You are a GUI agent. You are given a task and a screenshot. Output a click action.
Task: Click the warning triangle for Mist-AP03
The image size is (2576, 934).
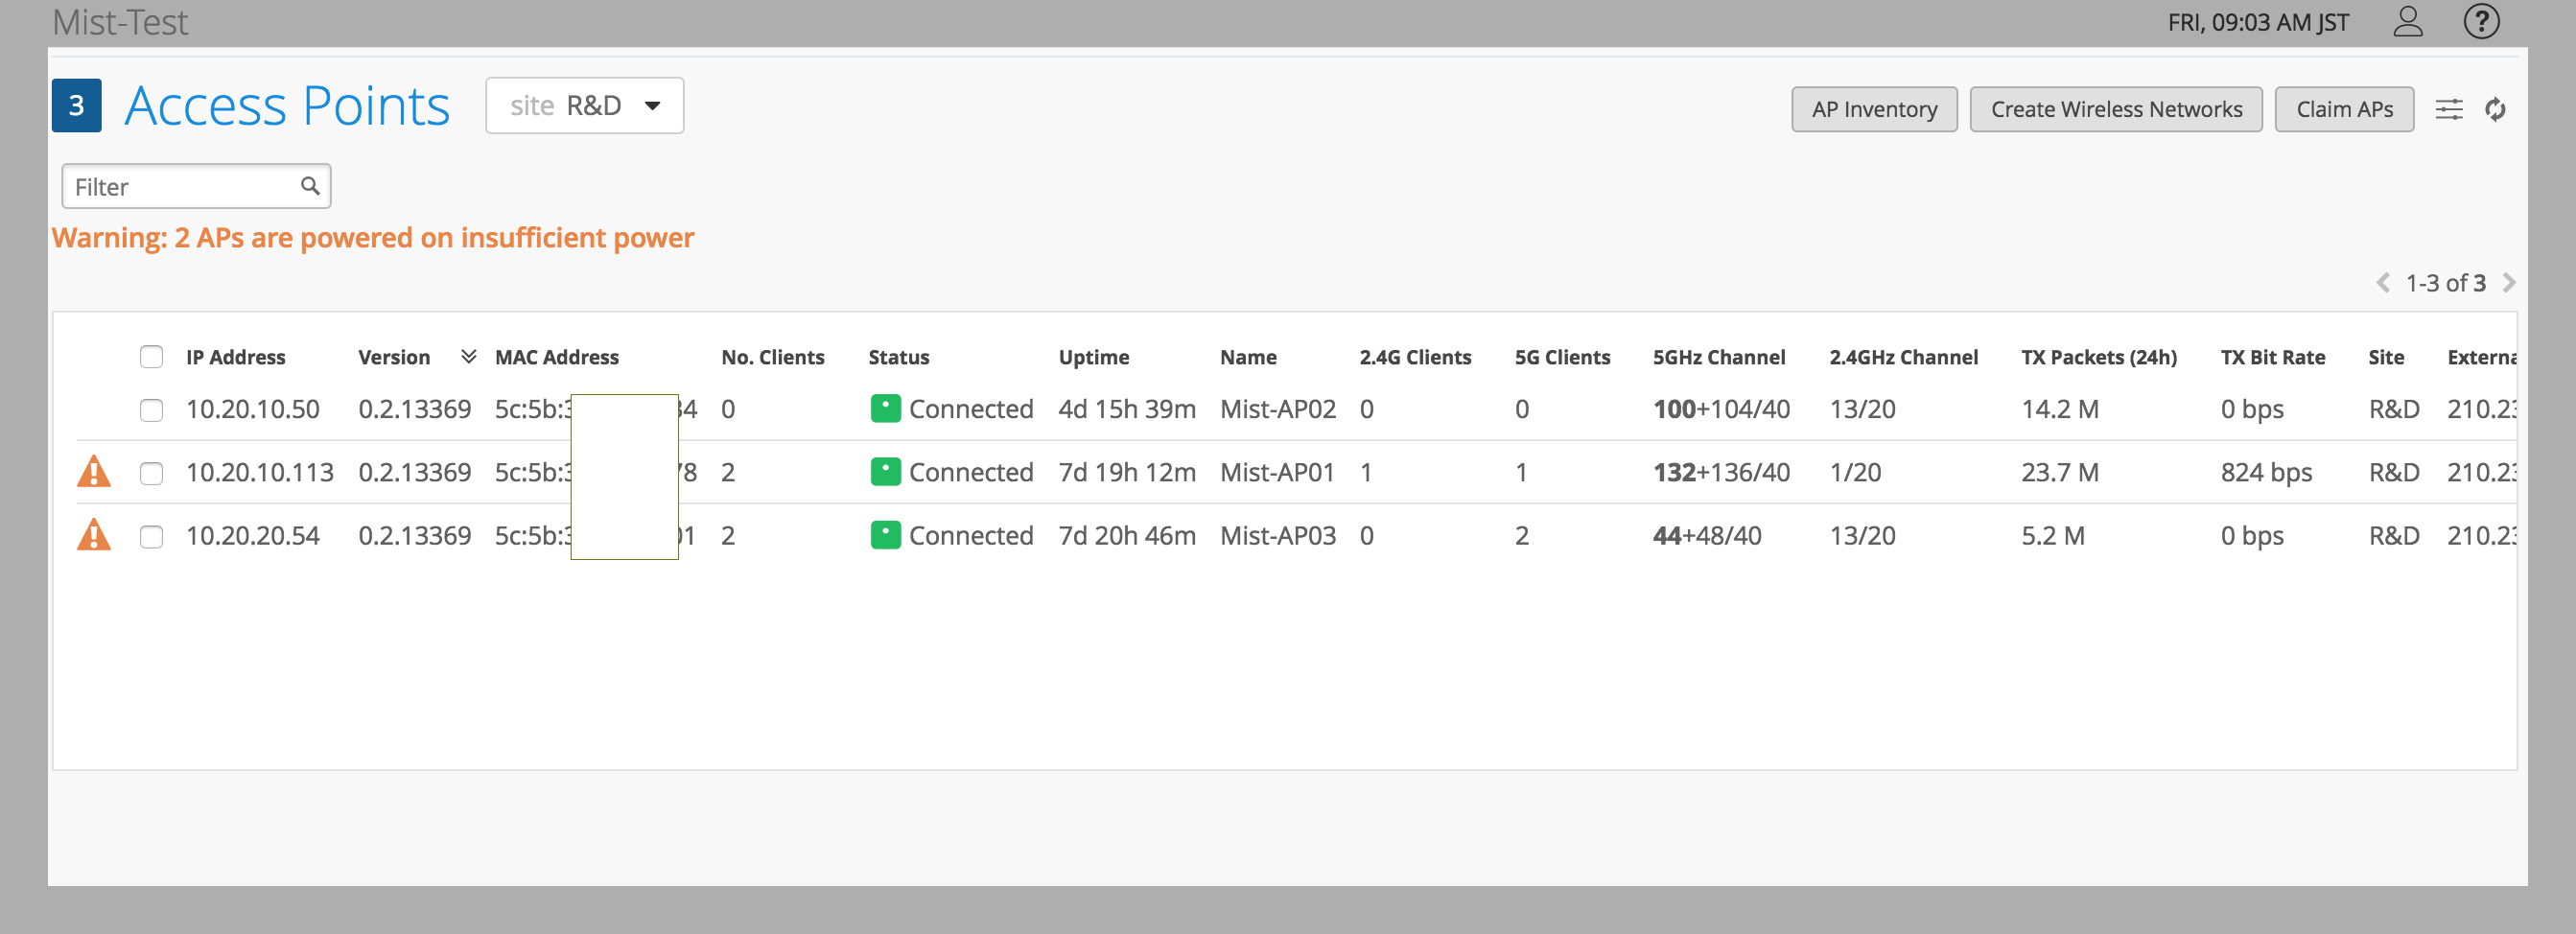pyautogui.click(x=94, y=536)
